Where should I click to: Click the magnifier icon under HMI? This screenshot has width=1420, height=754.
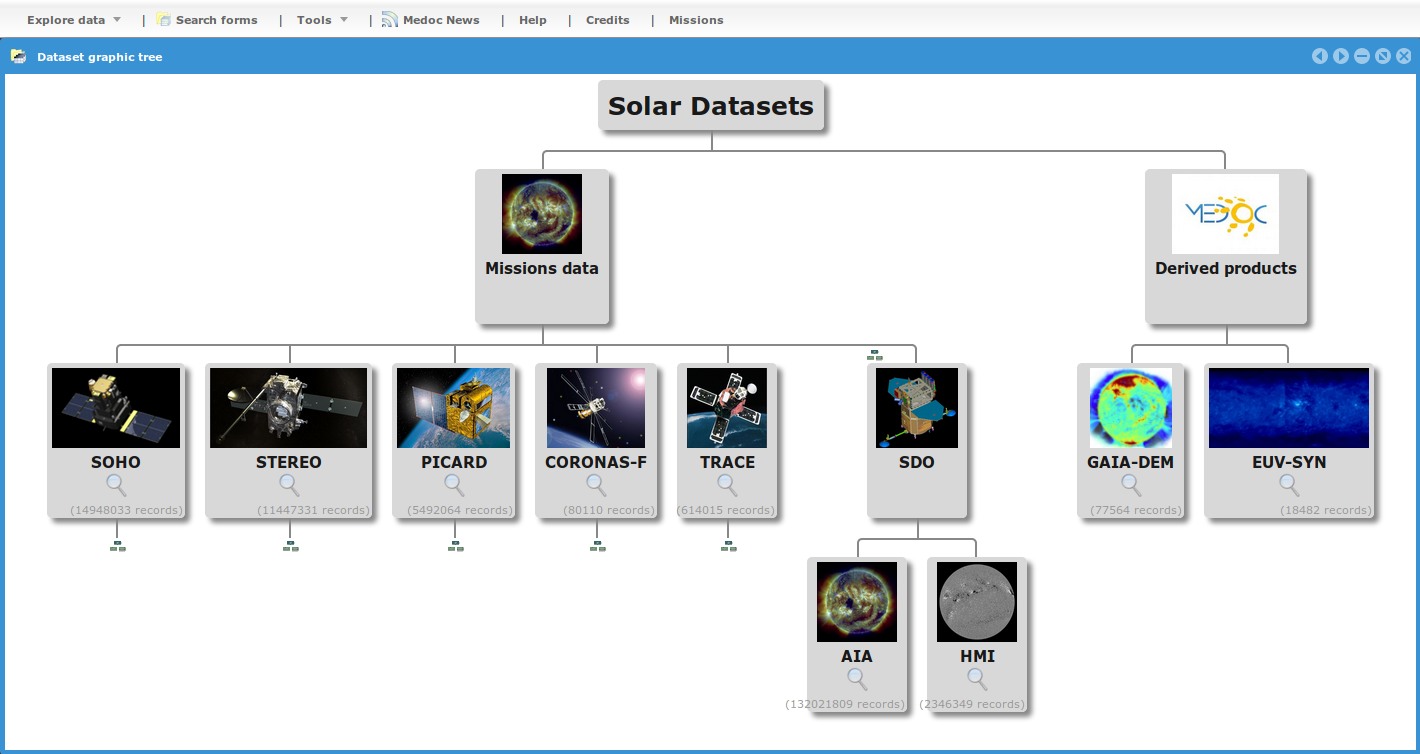(x=977, y=679)
